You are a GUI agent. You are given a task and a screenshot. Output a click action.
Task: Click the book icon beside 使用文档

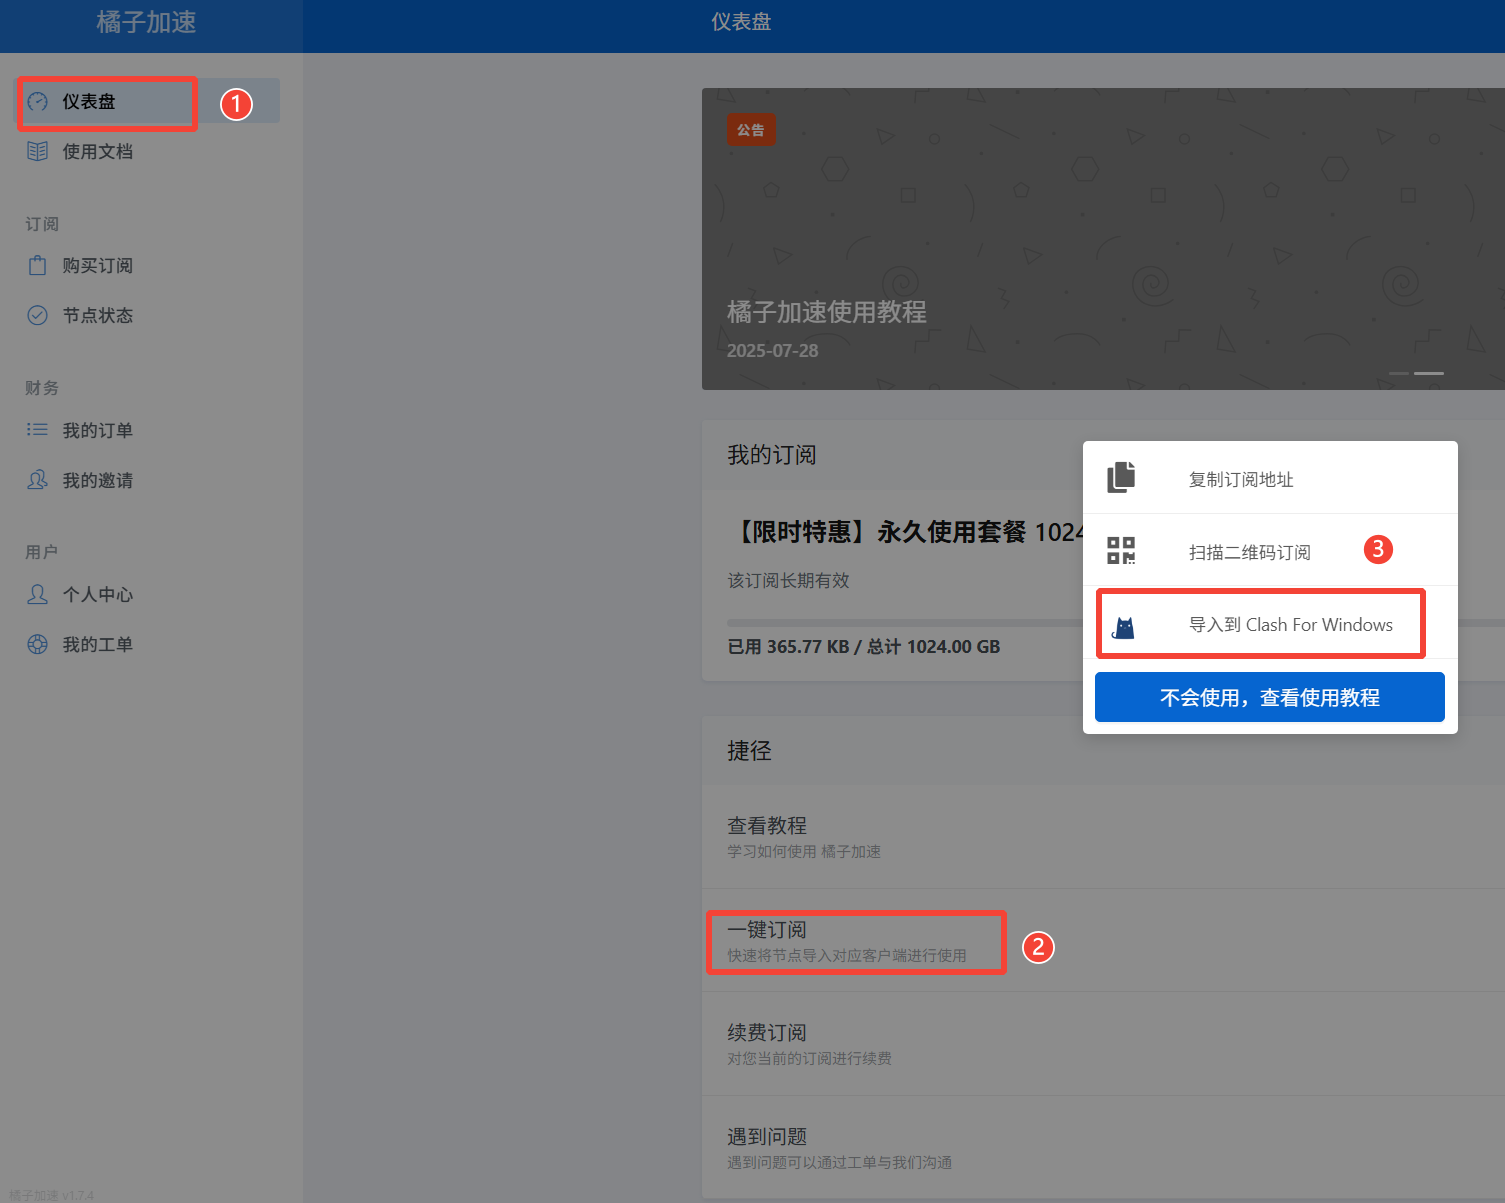pos(38,152)
